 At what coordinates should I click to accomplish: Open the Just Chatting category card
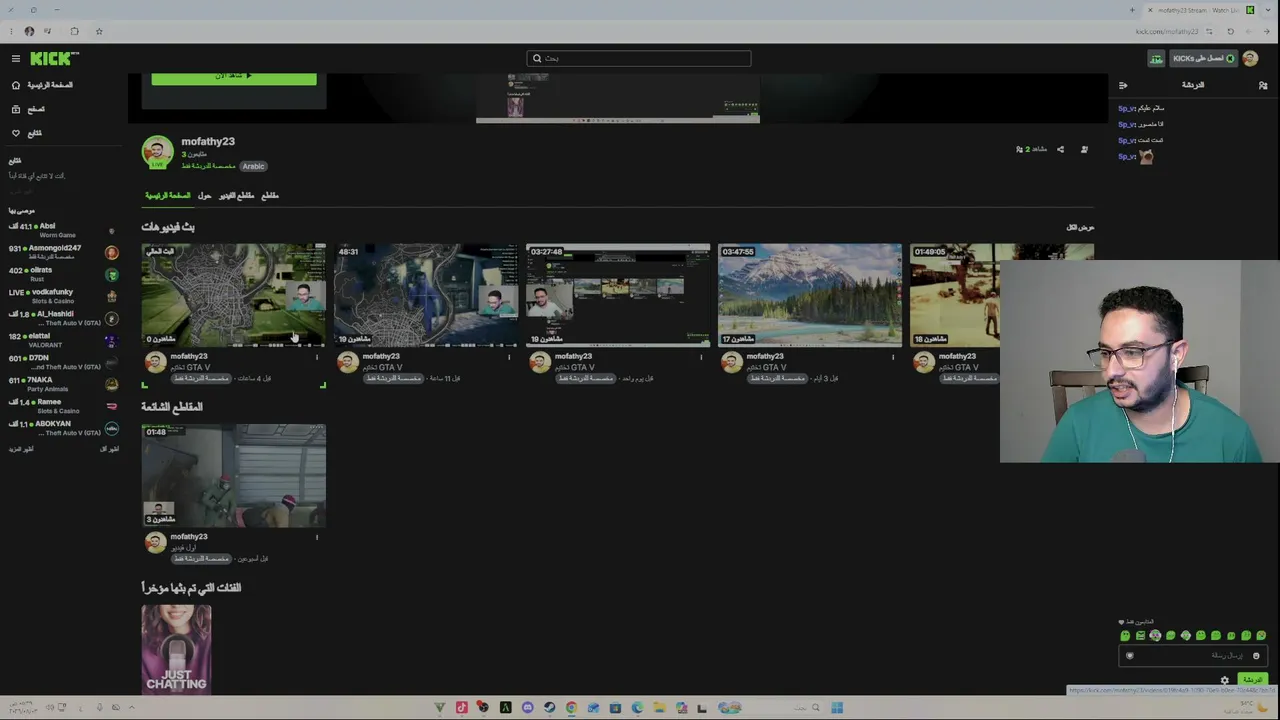[x=176, y=649]
